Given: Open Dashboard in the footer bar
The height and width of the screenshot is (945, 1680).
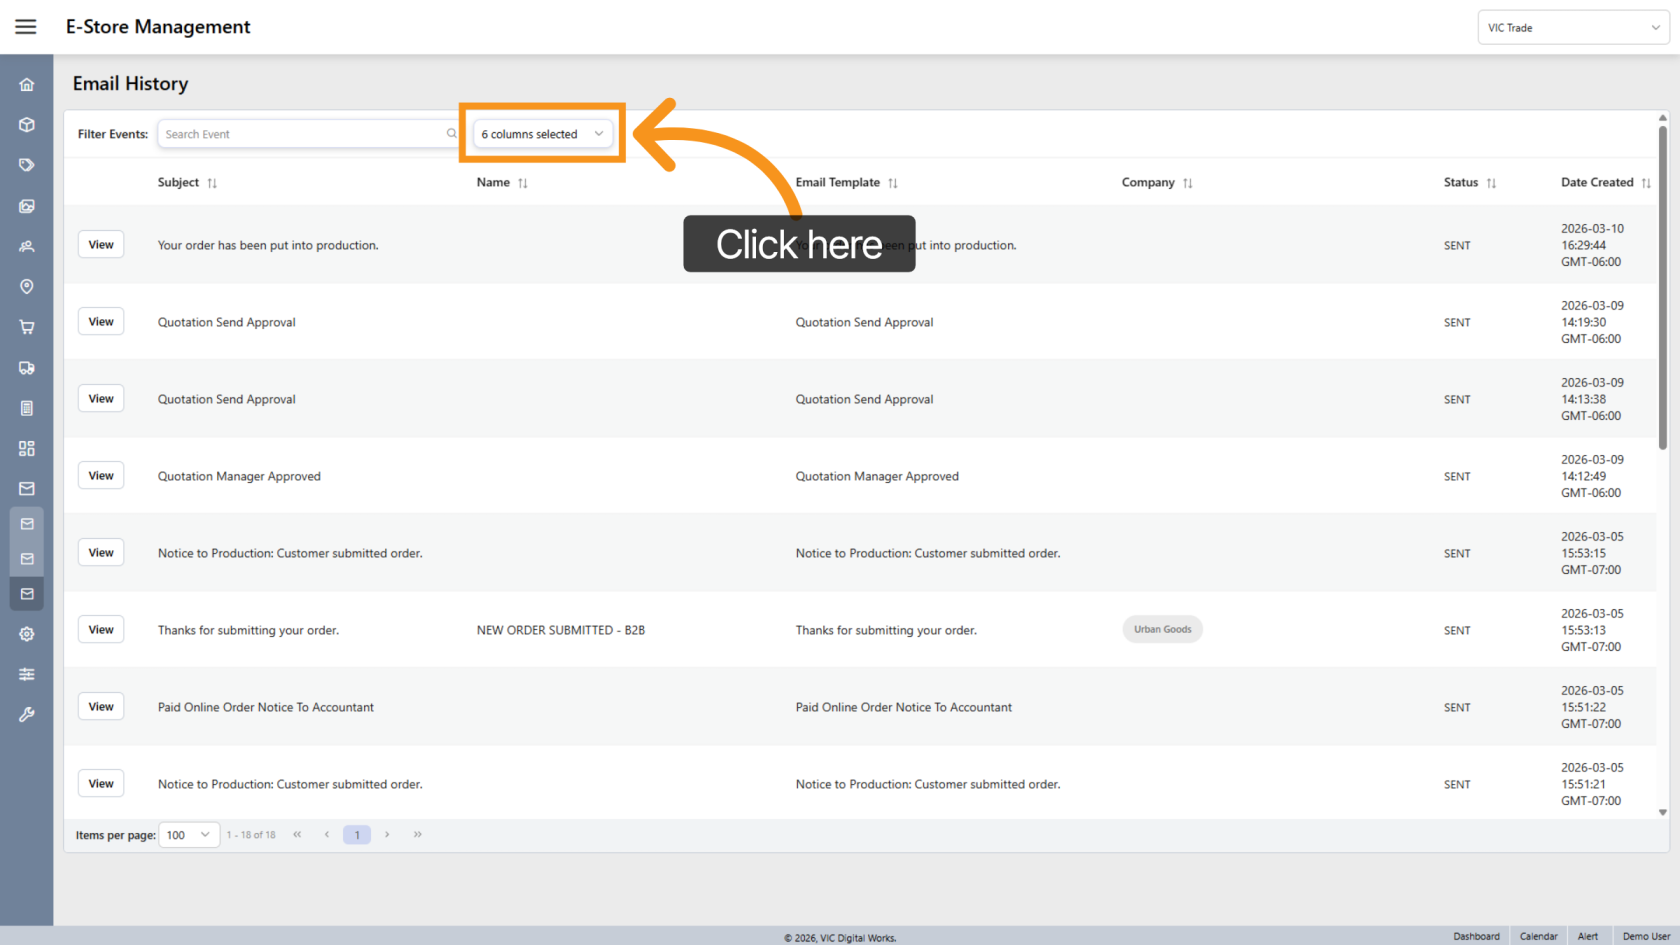Looking at the screenshot, I should [x=1476, y=936].
